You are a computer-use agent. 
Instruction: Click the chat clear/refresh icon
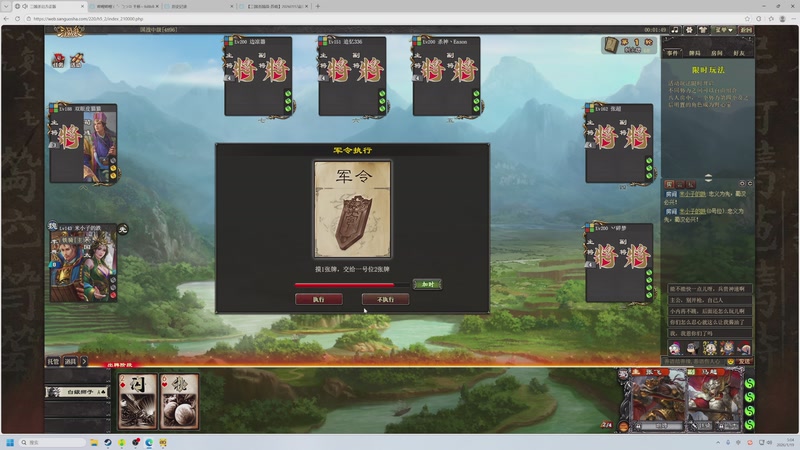pos(749,183)
